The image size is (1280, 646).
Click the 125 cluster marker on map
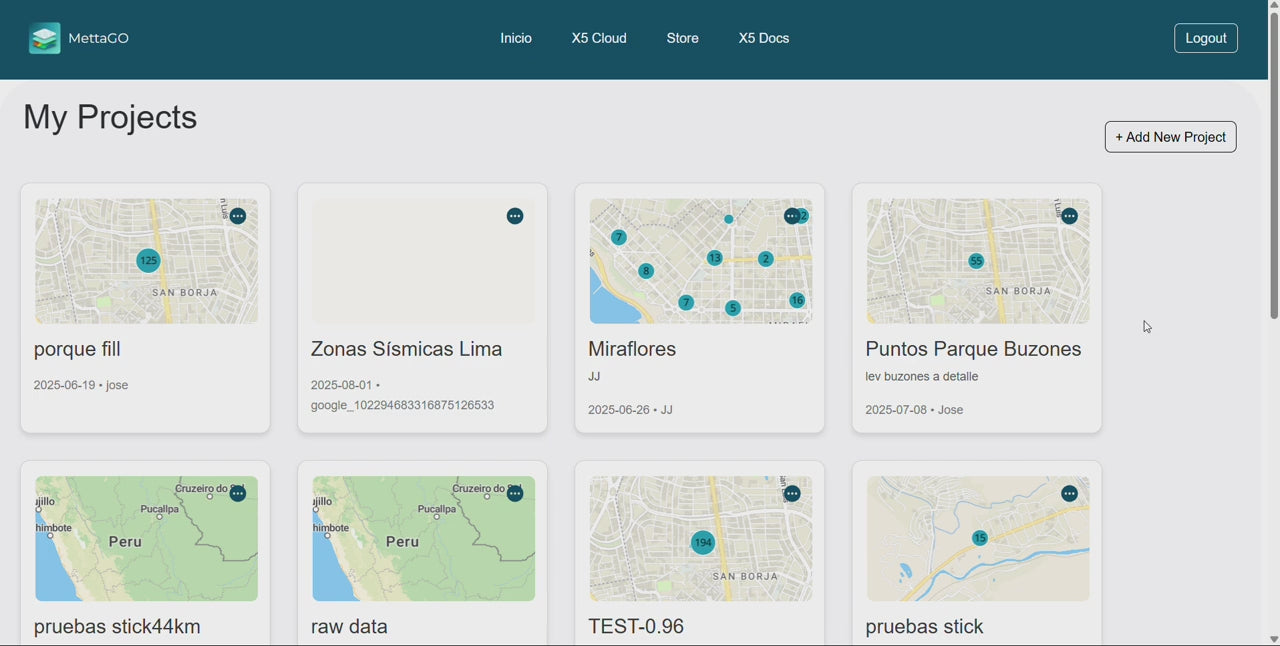coord(148,261)
